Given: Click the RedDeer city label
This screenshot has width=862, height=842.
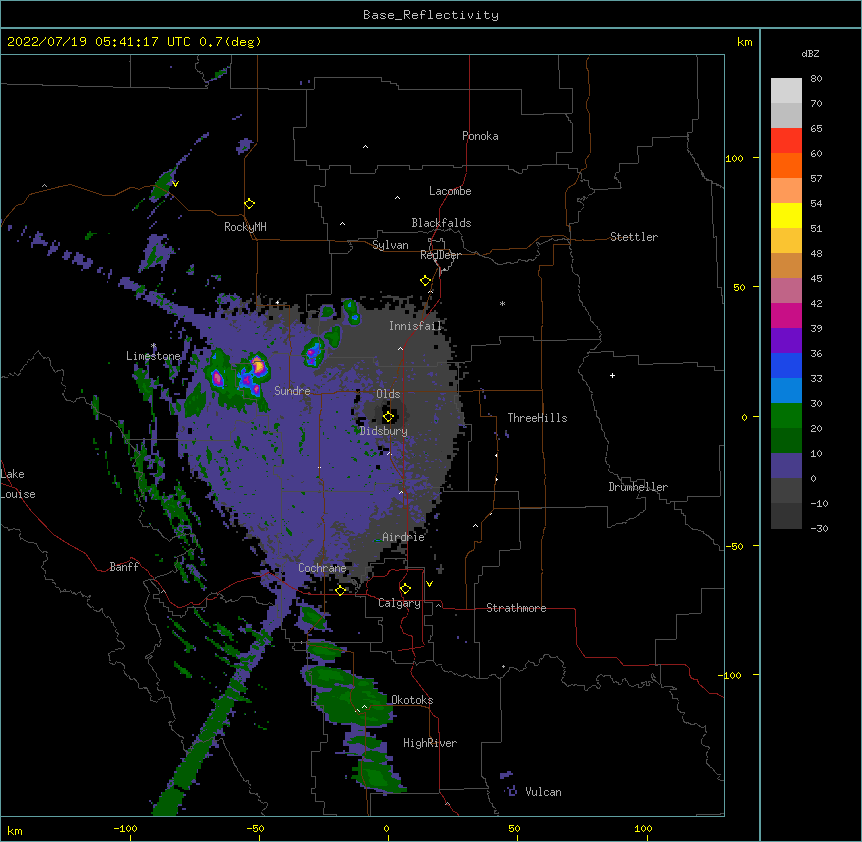Looking at the screenshot, I should coord(440,255).
